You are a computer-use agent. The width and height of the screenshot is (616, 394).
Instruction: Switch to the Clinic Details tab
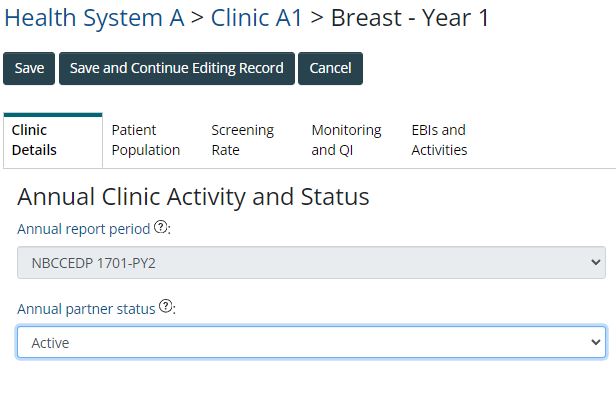tap(53, 140)
